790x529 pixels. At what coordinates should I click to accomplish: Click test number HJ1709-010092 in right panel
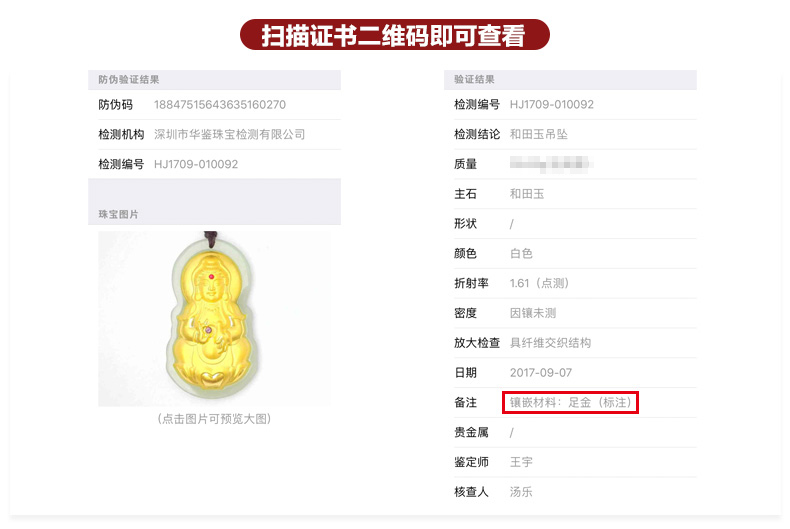pos(552,105)
